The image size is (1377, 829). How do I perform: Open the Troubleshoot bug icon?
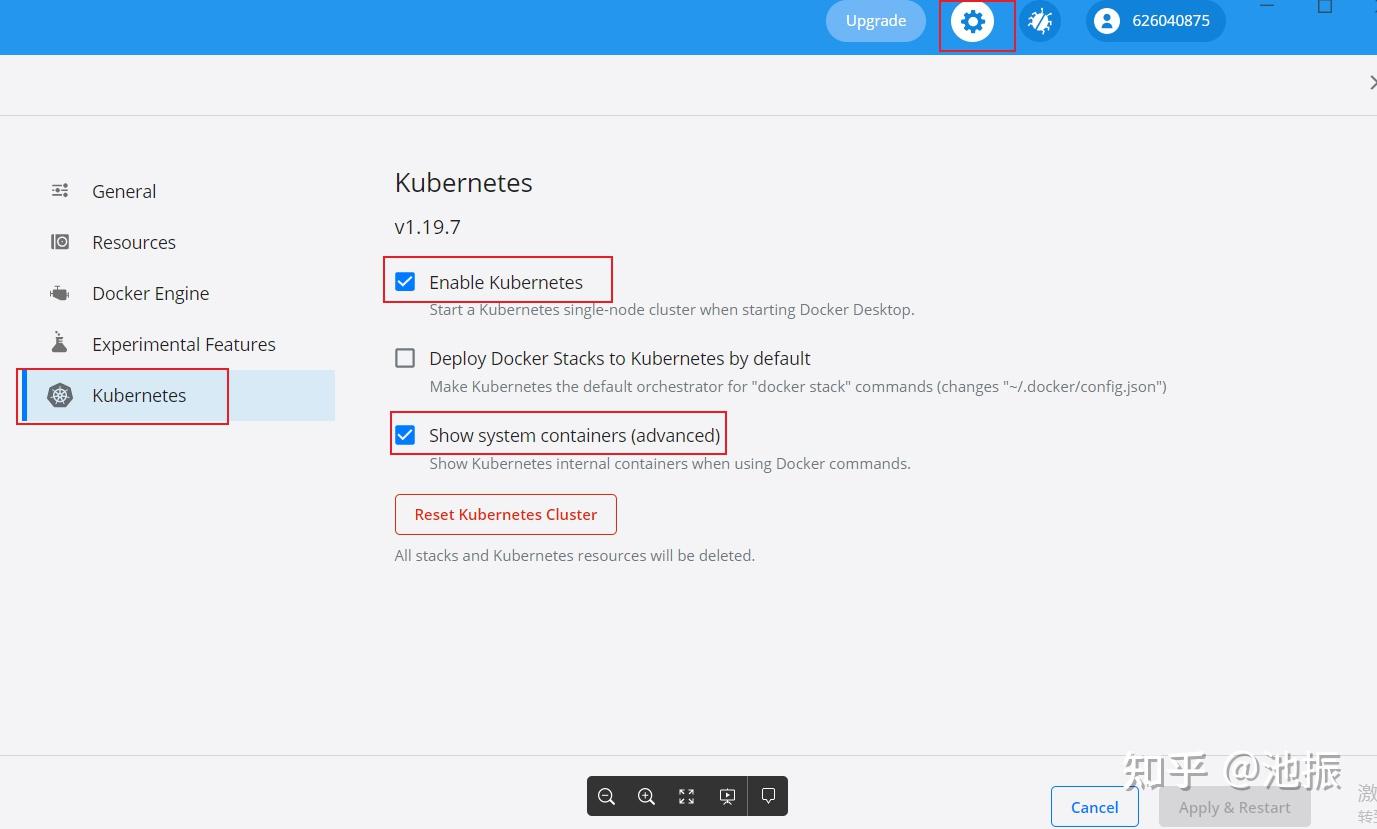[x=1040, y=19]
